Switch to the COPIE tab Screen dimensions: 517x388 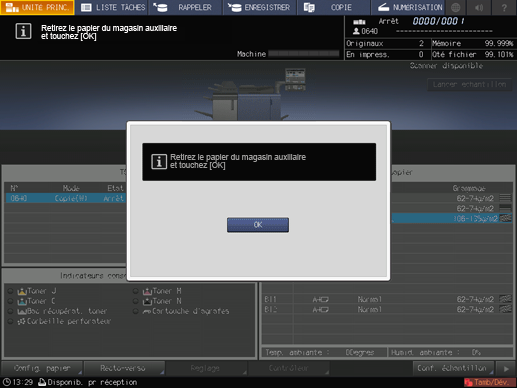tap(333, 7)
